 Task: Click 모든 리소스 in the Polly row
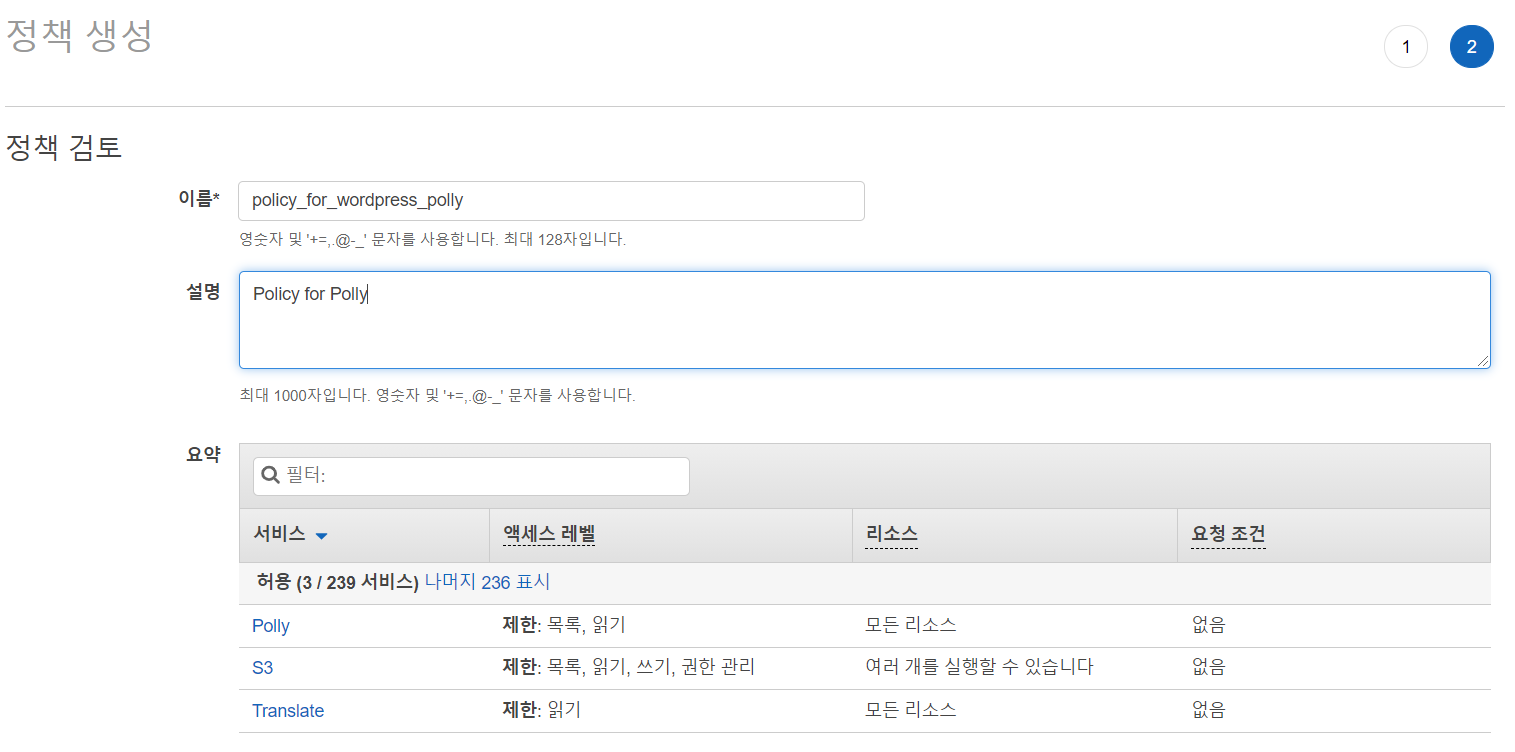(910, 625)
